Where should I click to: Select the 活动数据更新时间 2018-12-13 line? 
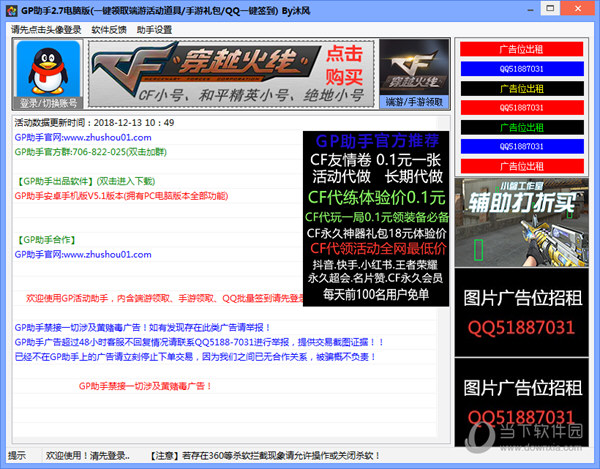tap(94, 122)
